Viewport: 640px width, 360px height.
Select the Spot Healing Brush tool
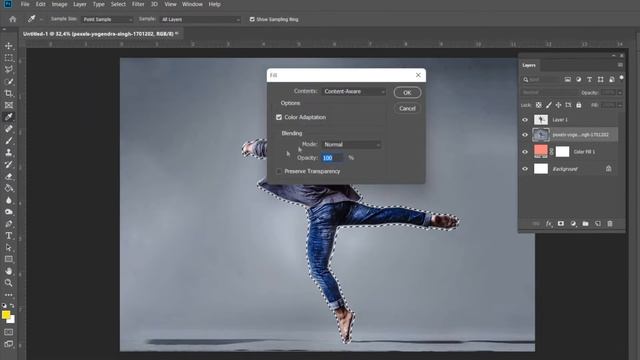pos(9,129)
